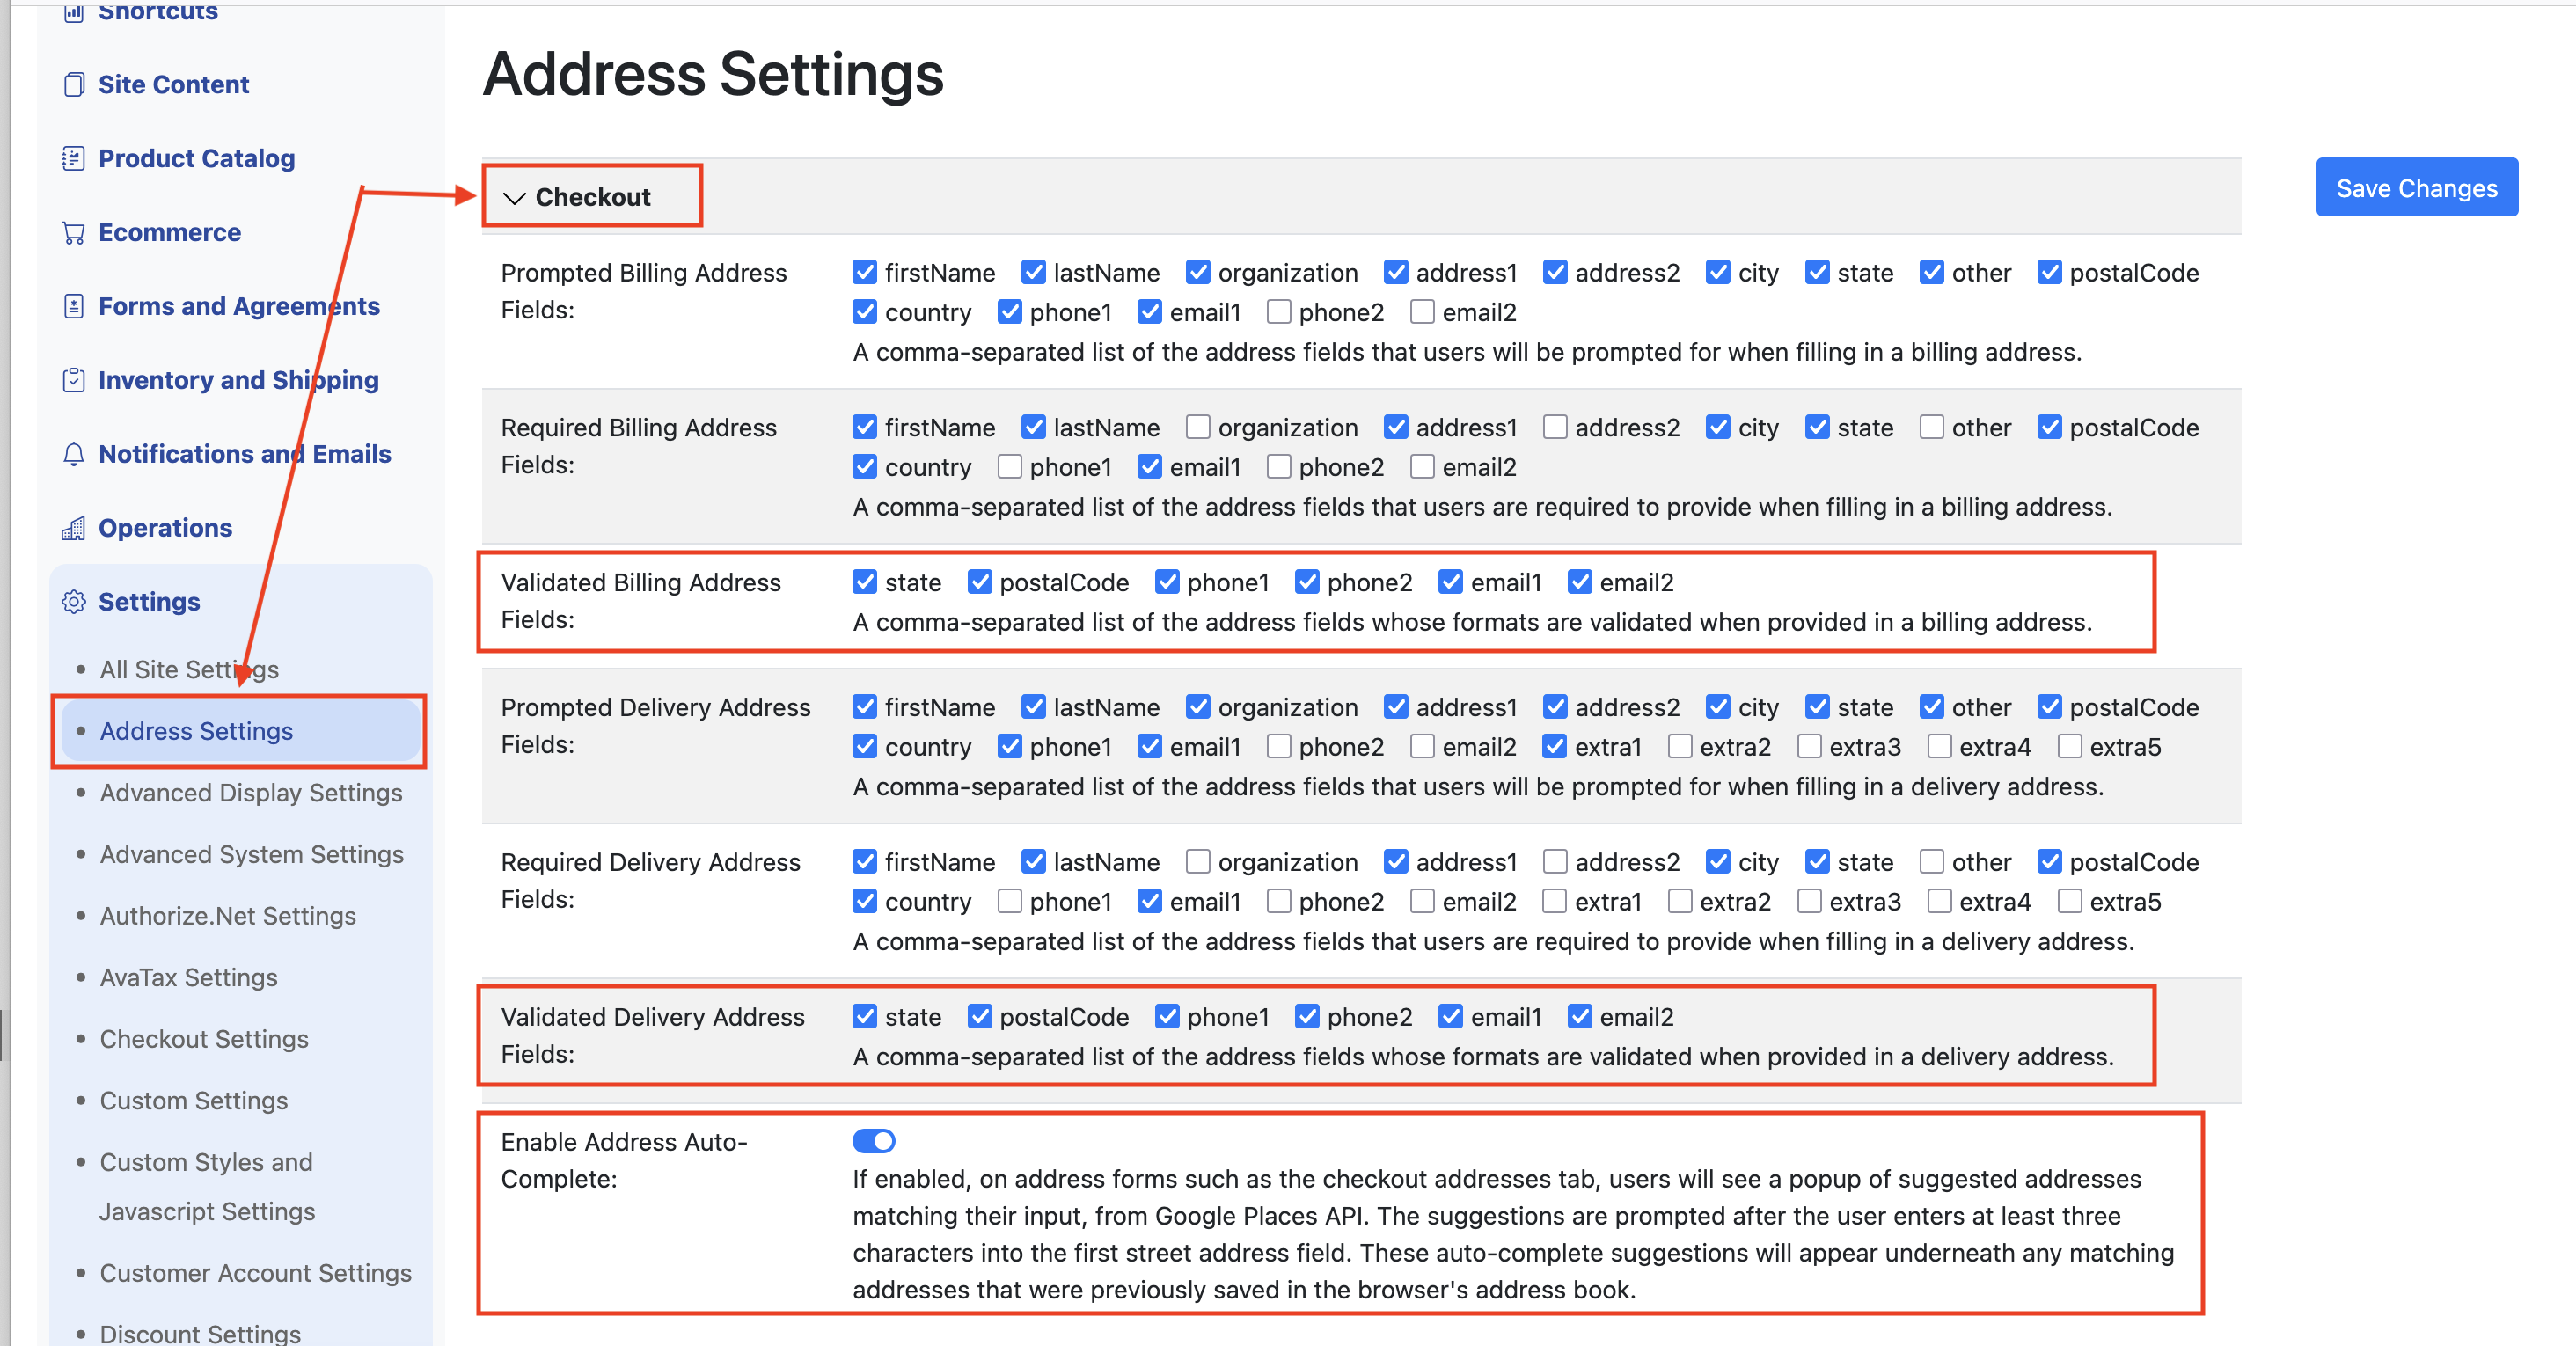Select Address Settings in sidebar
This screenshot has width=2576, height=1346.
[196, 732]
